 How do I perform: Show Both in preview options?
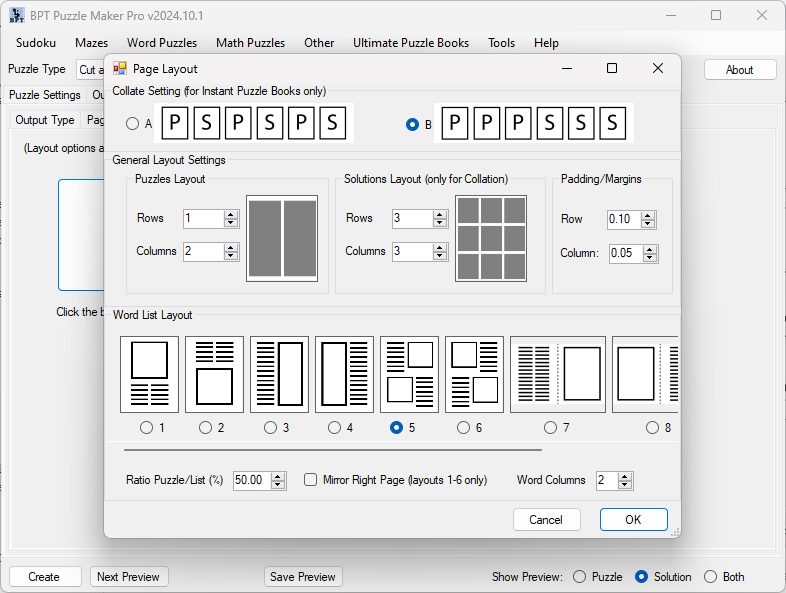(711, 577)
